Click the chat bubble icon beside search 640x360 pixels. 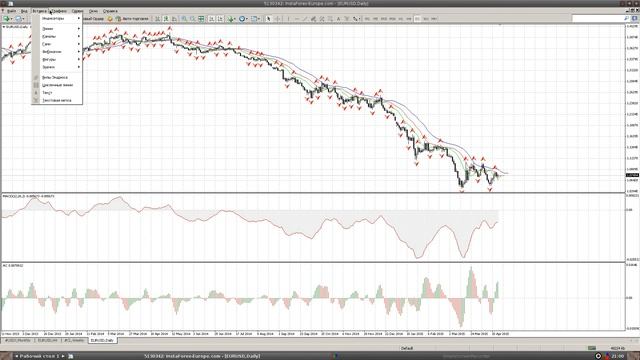click(x=635, y=18)
